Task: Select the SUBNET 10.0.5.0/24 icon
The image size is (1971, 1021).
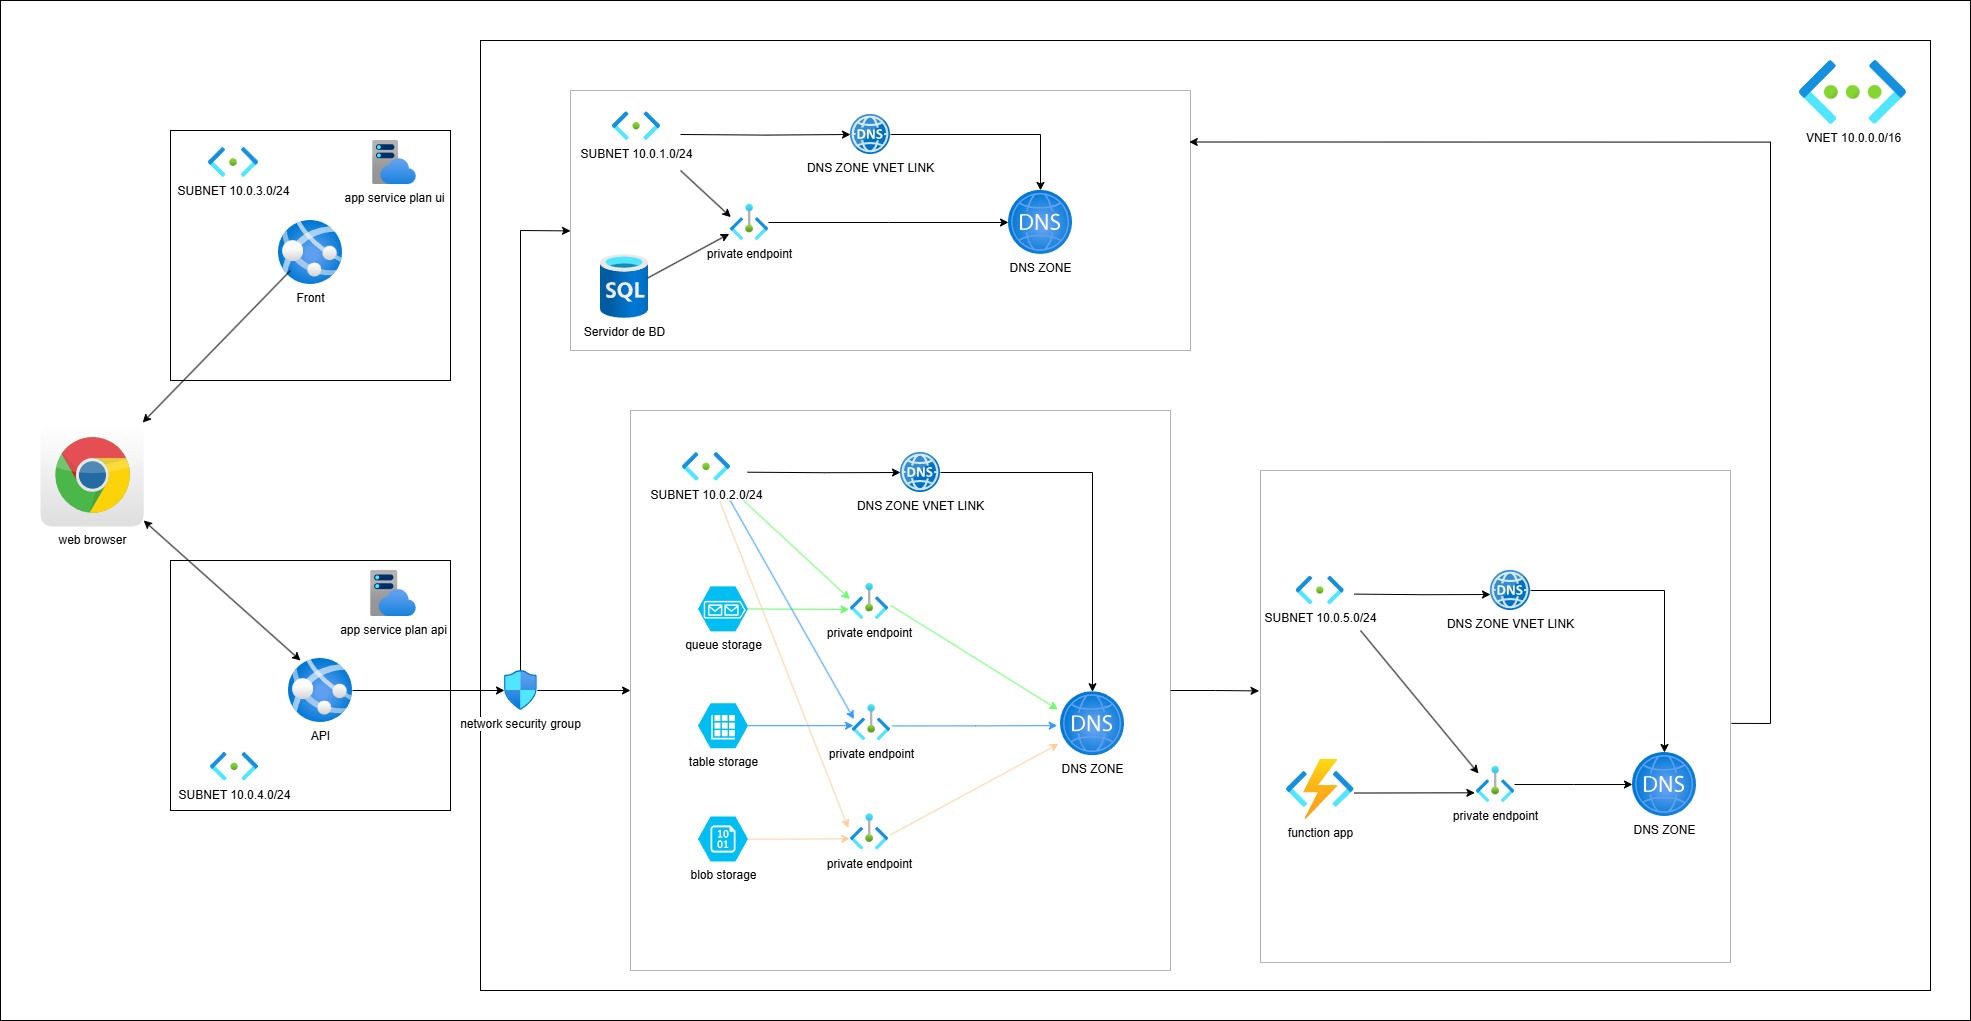Action: (1319, 590)
